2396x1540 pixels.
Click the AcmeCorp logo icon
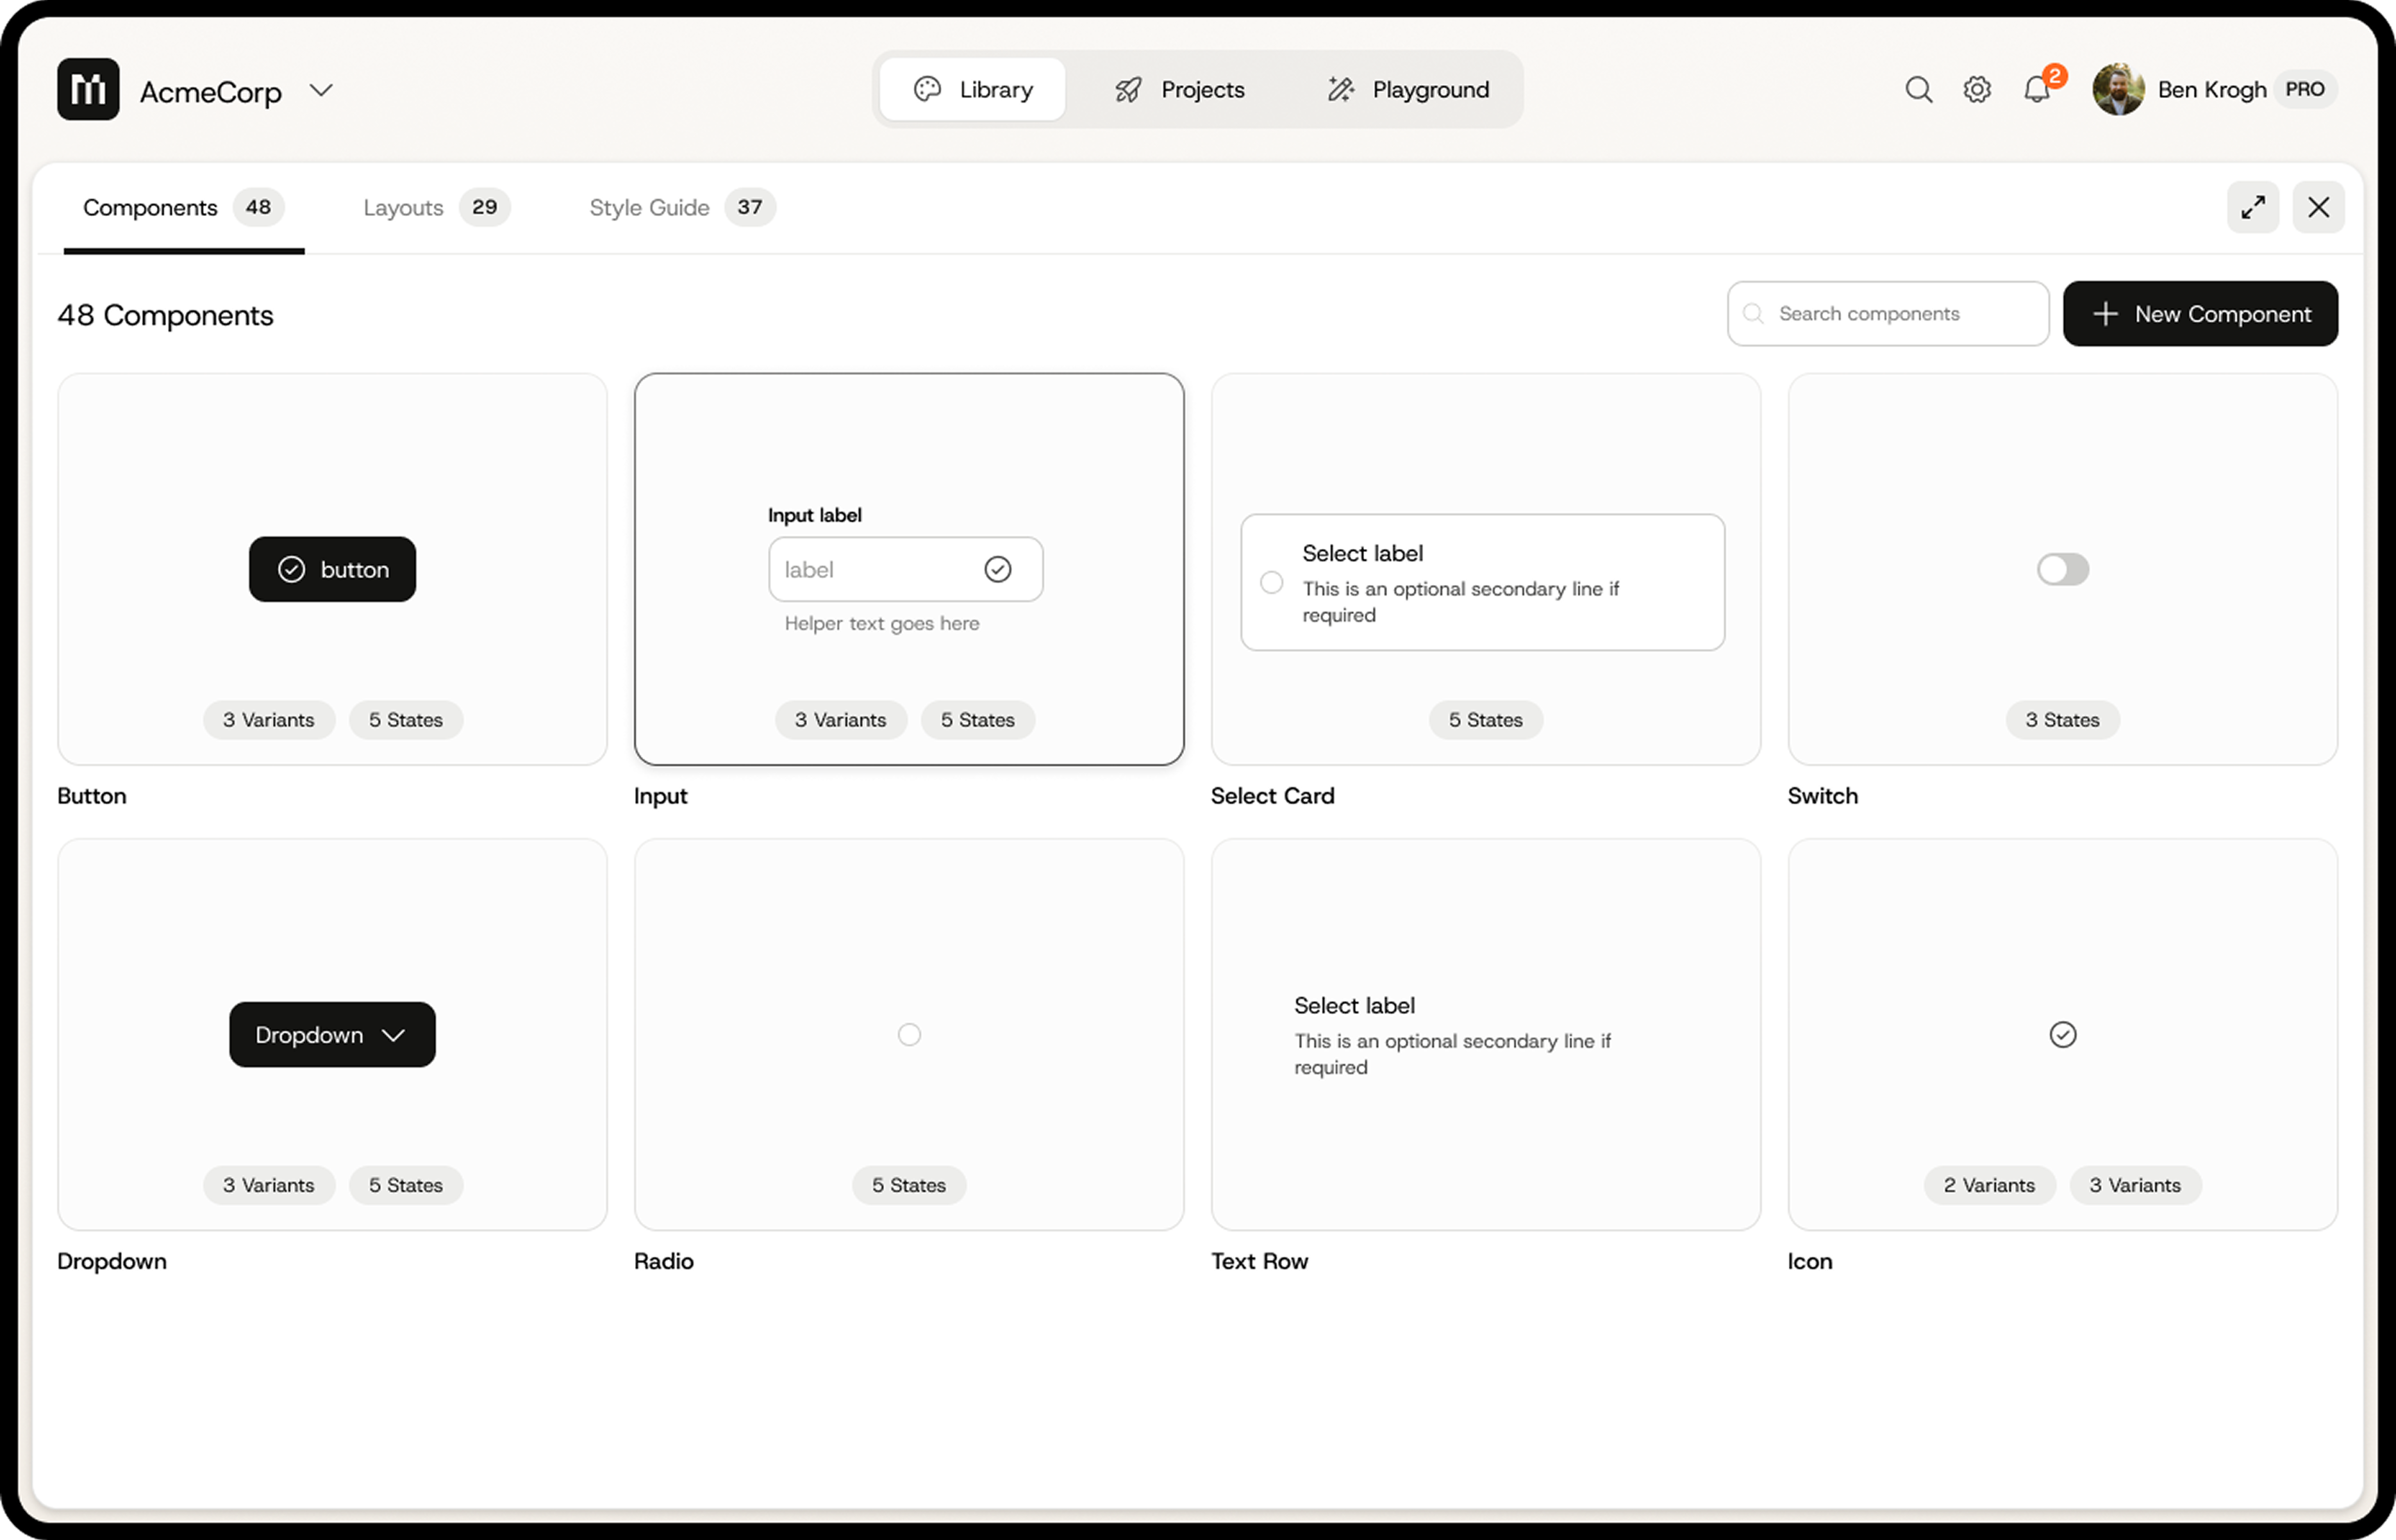88,90
